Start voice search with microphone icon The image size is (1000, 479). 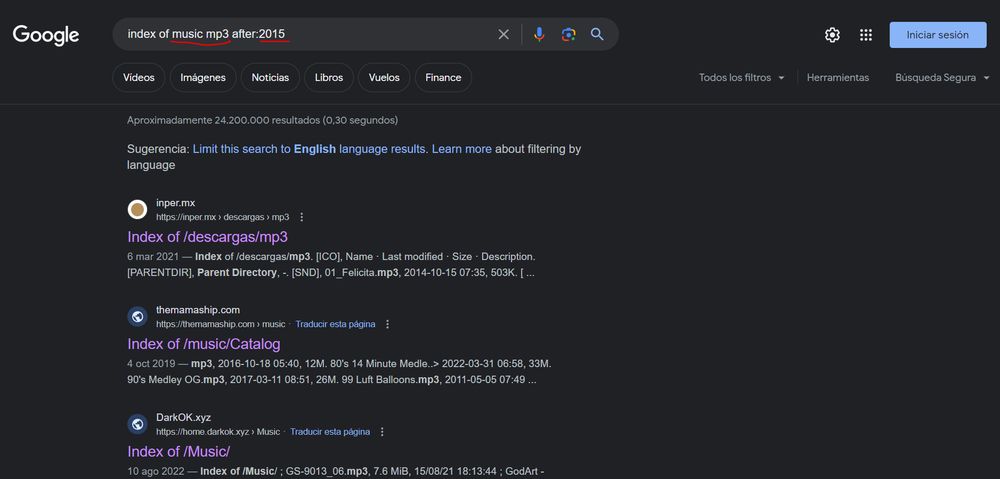540,34
